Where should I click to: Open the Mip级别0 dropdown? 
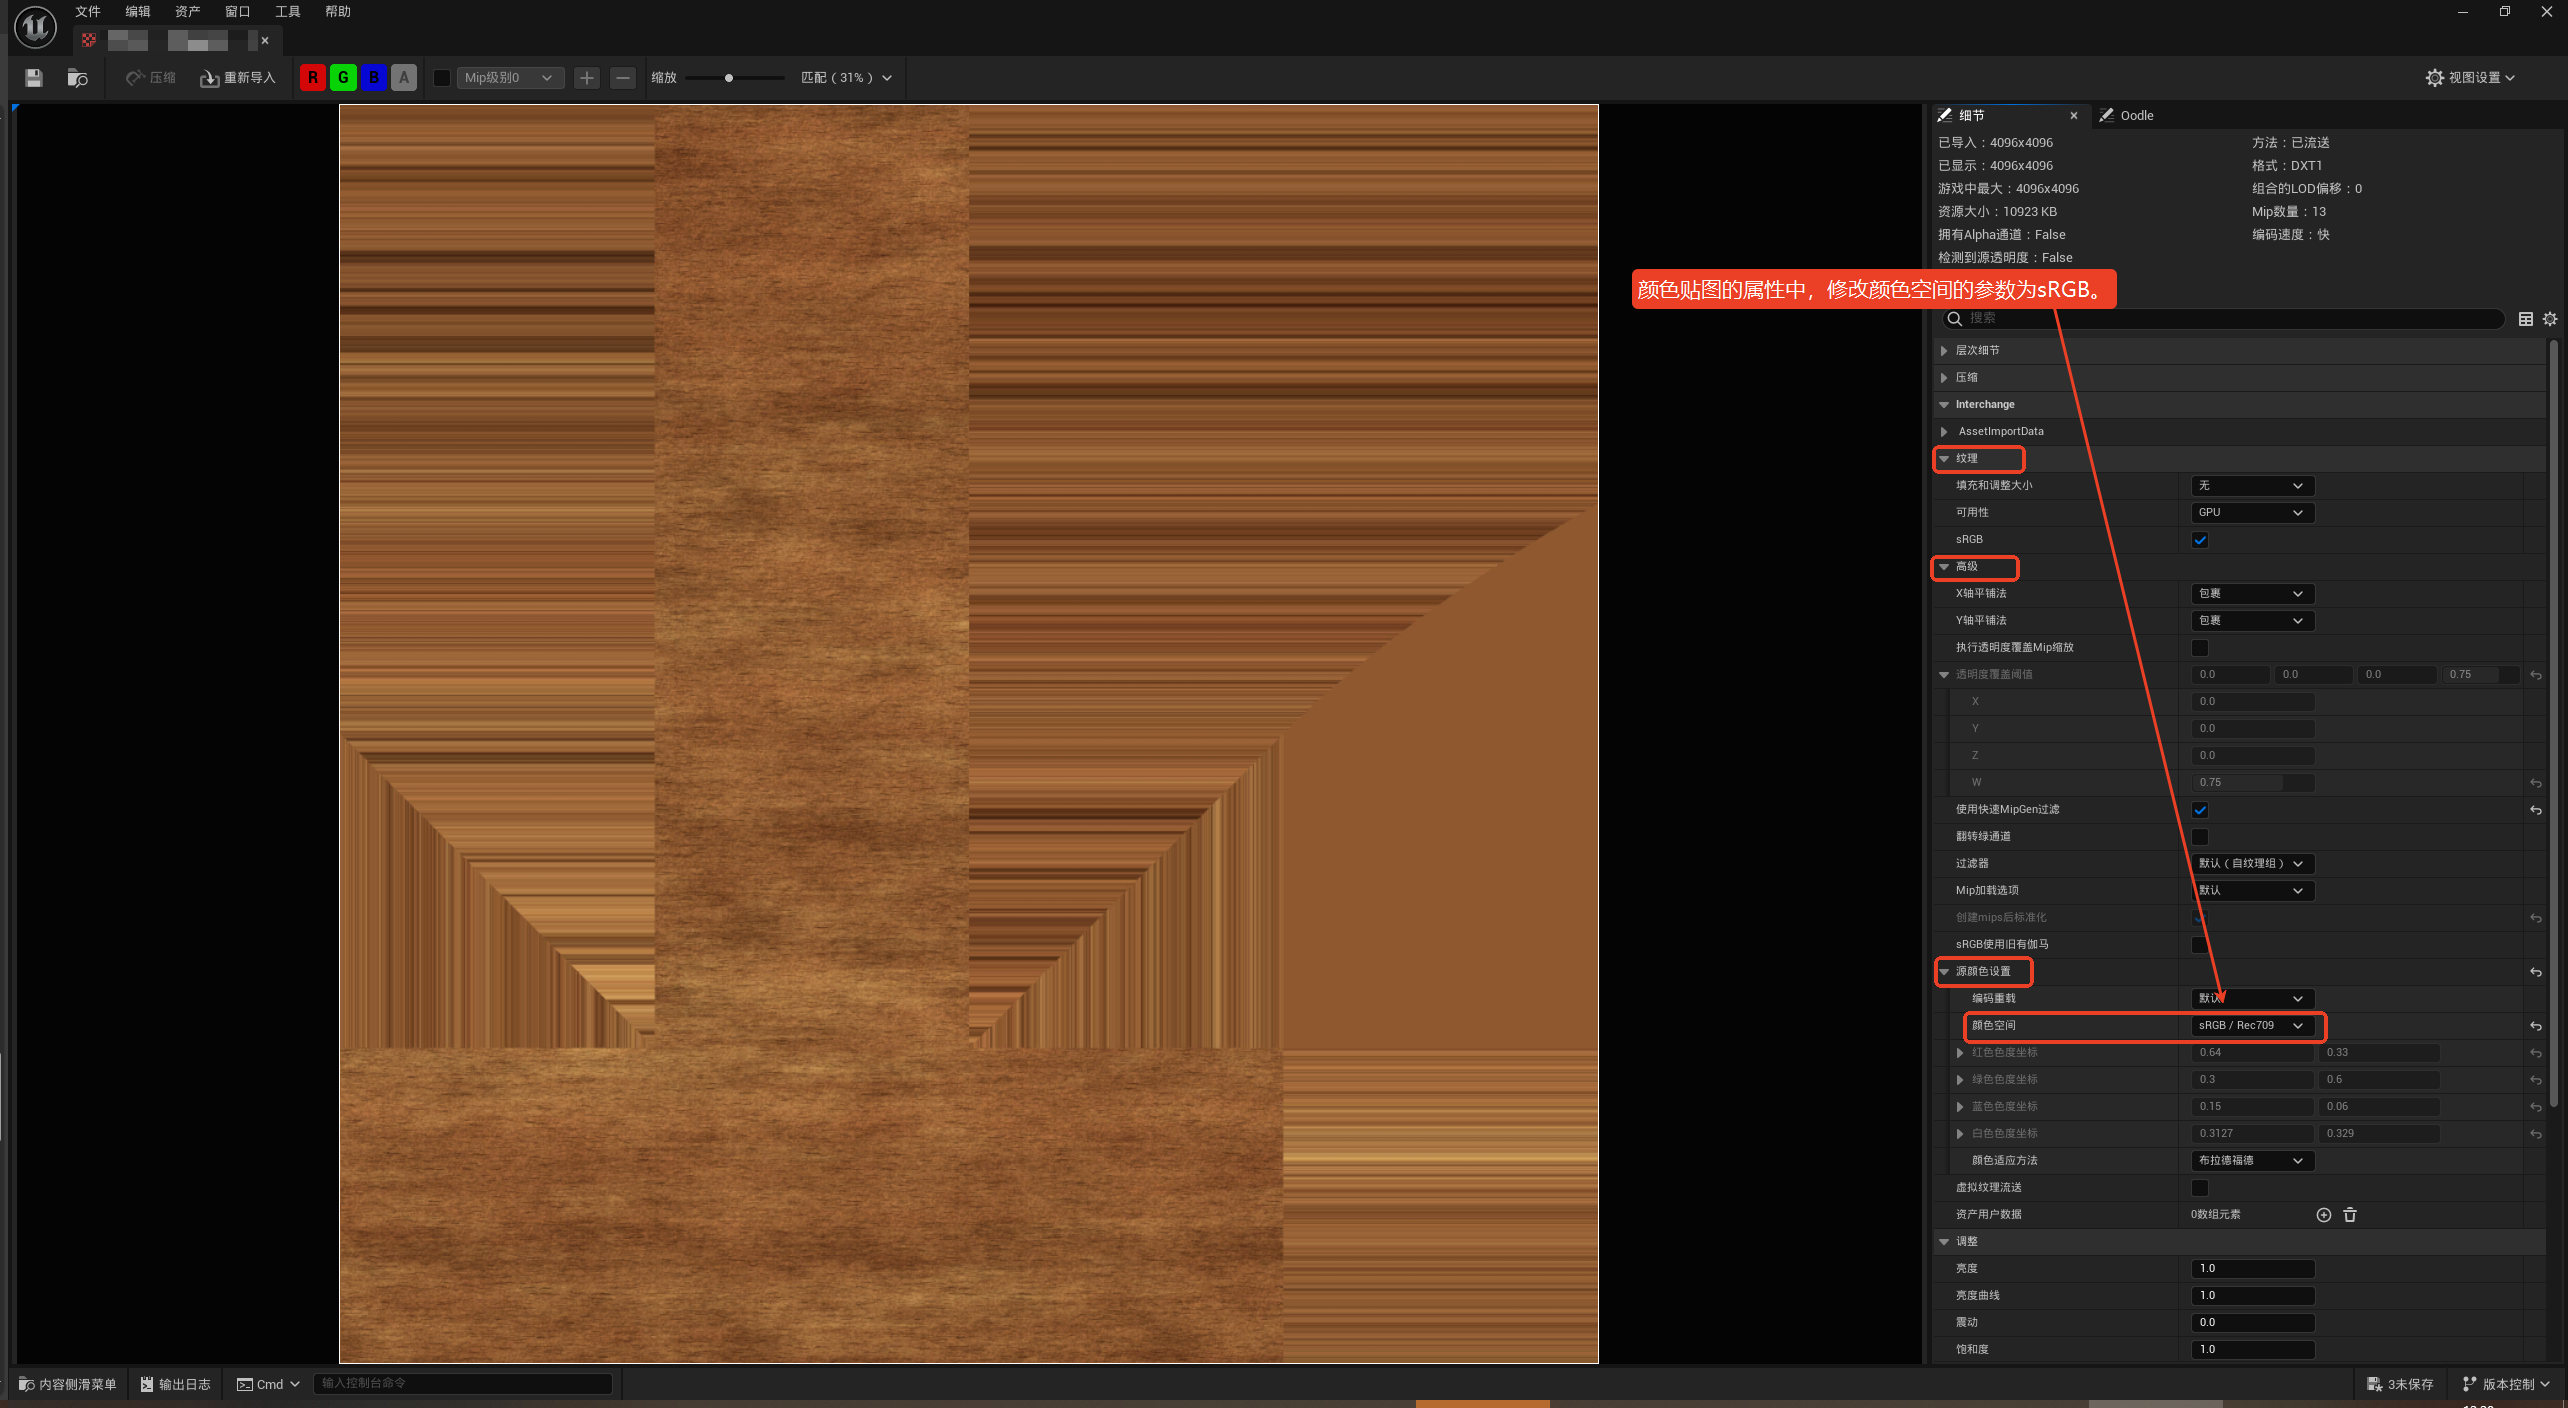point(510,78)
